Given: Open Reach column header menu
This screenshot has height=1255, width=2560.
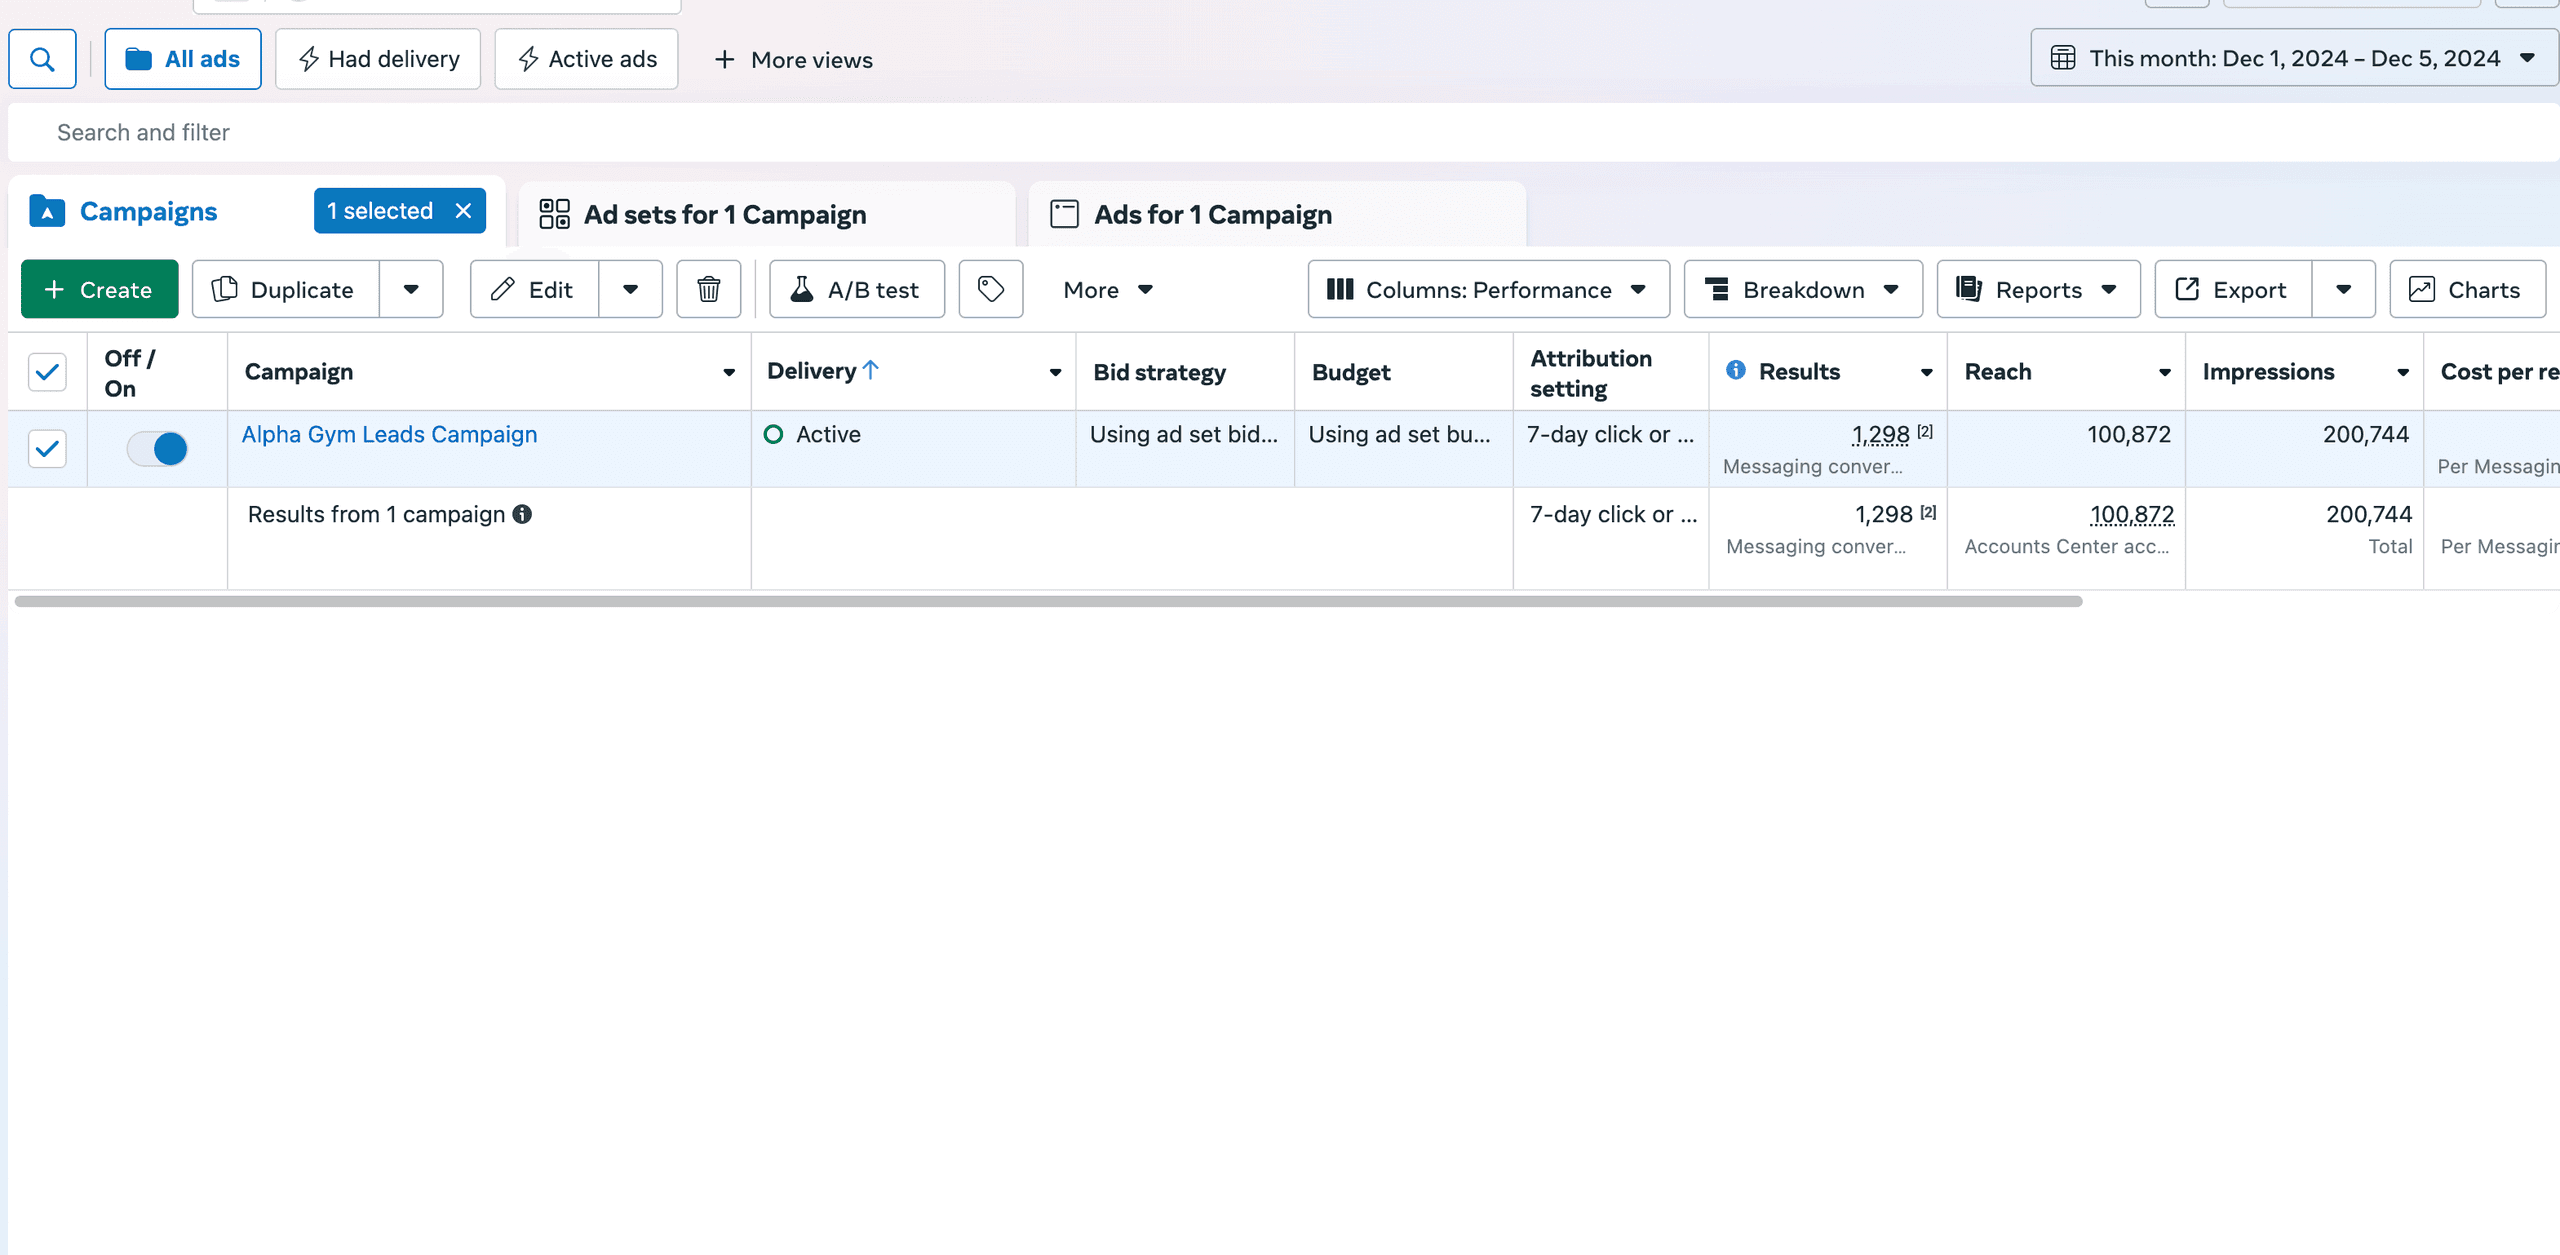Looking at the screenshot, I should click(2164, 373).
